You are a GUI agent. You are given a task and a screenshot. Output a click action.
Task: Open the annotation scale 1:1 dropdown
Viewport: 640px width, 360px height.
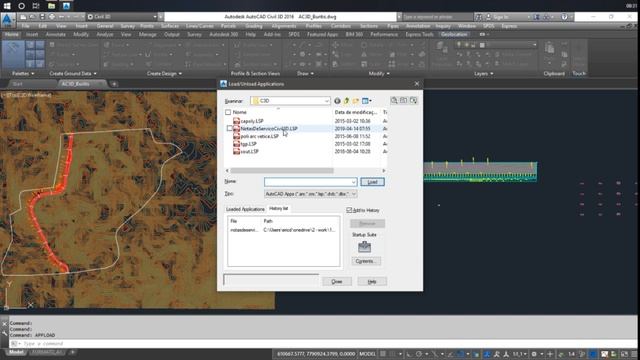click(519, 354)
